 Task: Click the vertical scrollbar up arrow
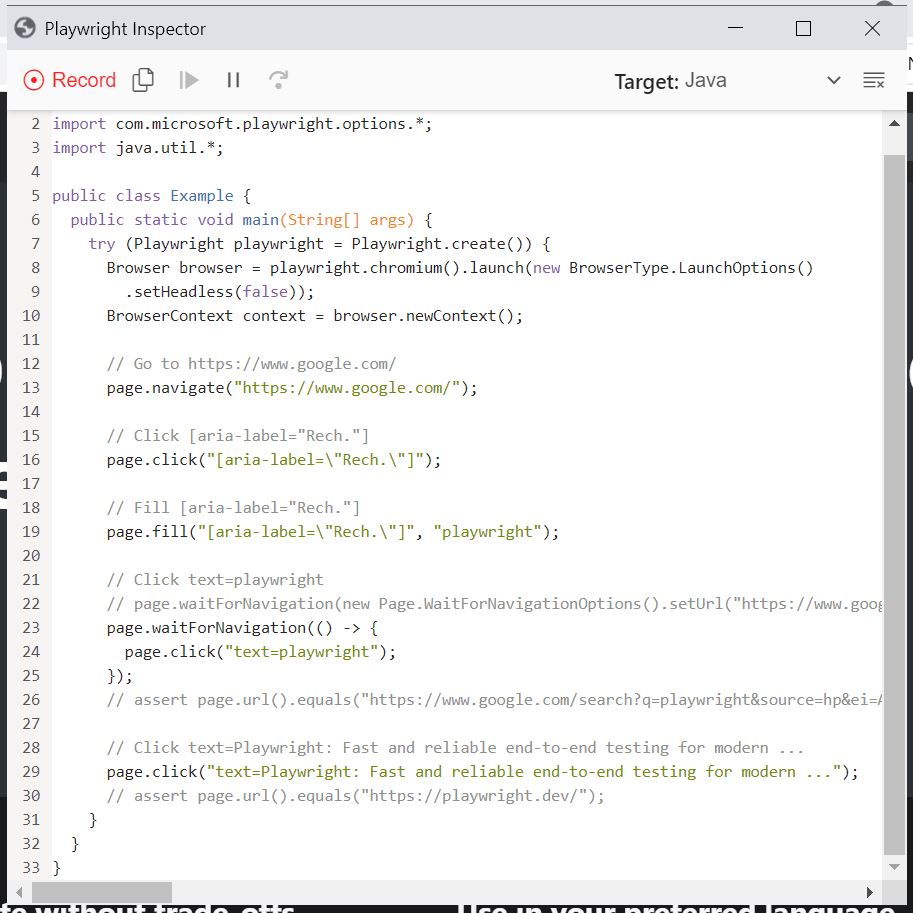(894, 123)
